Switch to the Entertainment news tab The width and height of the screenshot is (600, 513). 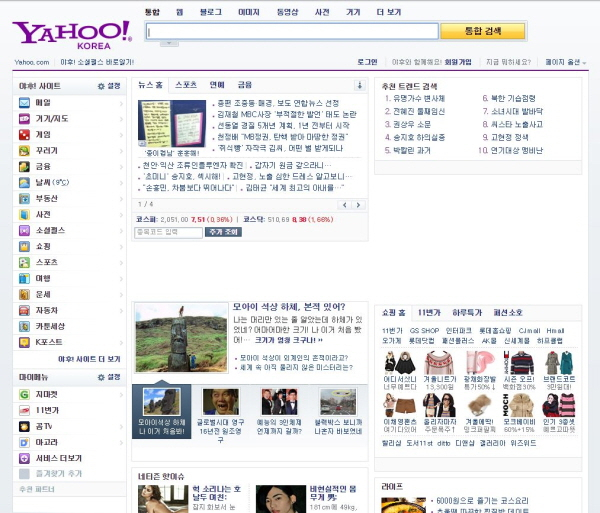click(x=217, y=85)
